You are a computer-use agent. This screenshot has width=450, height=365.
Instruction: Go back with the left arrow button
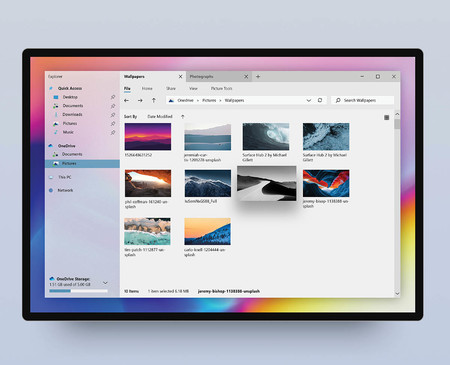point(126,100)
